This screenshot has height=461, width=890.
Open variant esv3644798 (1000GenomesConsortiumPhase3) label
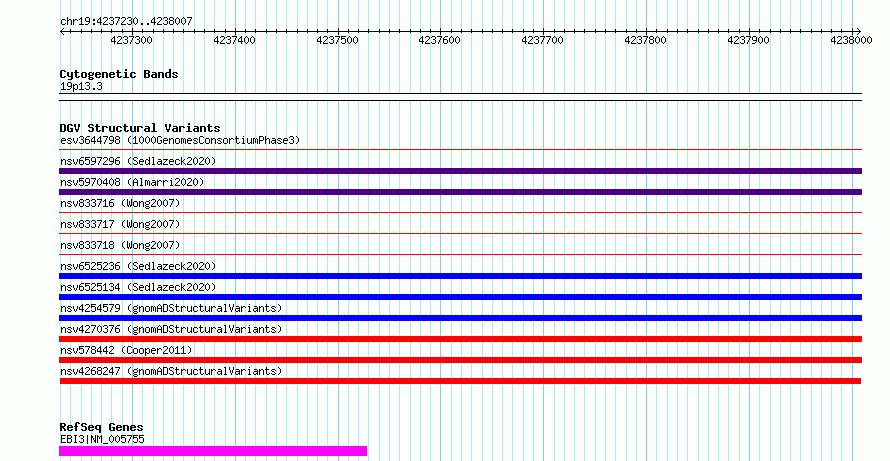(180, 140)
